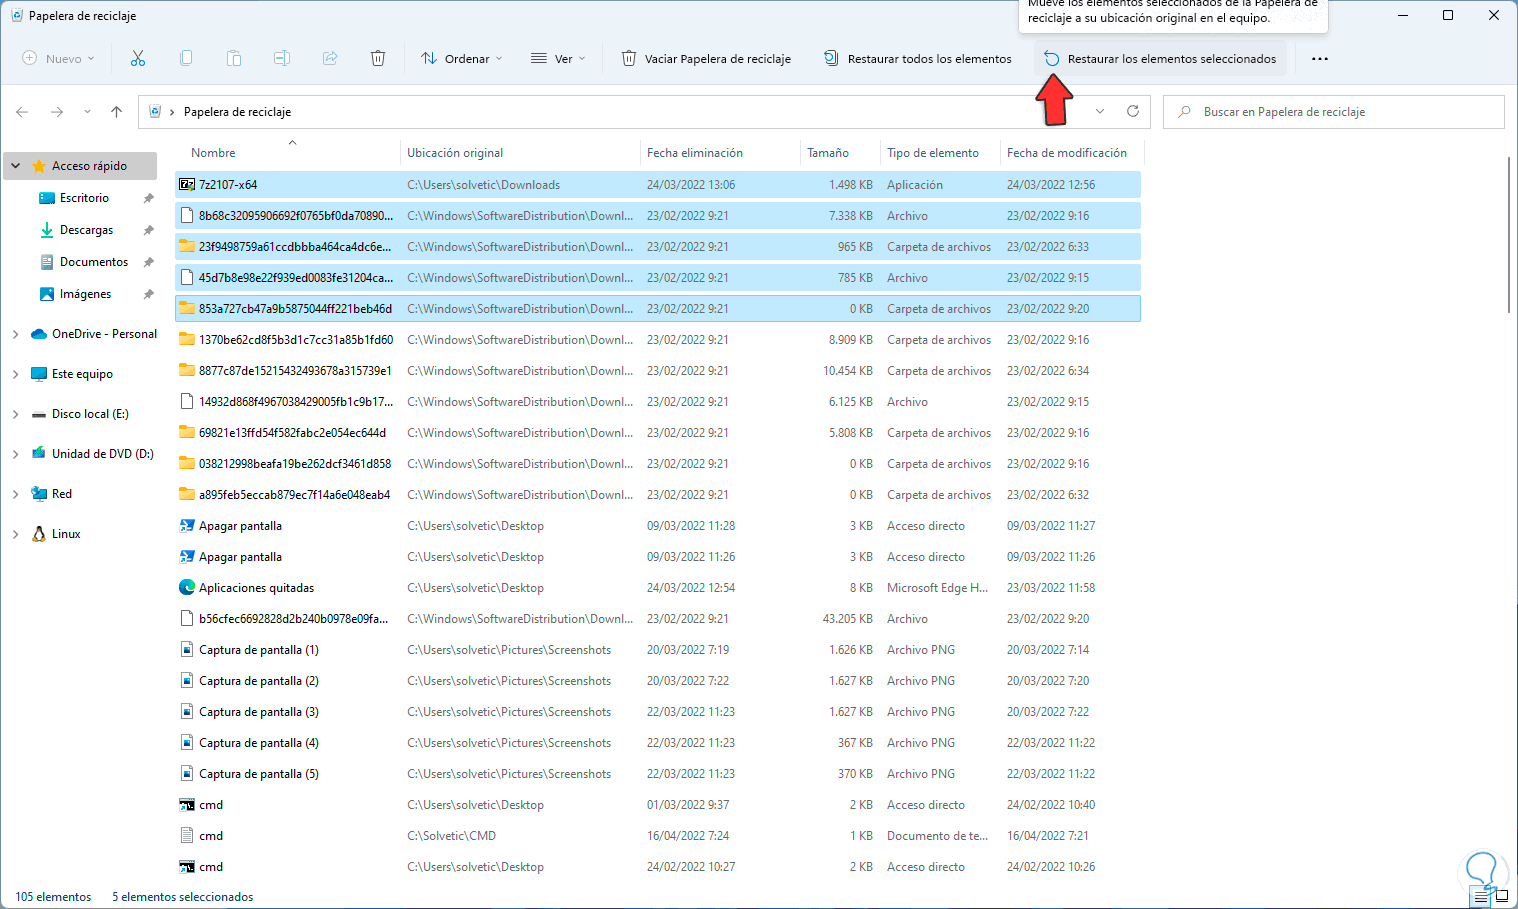Click Vaciar Papelera de reciclaje button
Screen dimensions: 1518x909
[706, 59]
